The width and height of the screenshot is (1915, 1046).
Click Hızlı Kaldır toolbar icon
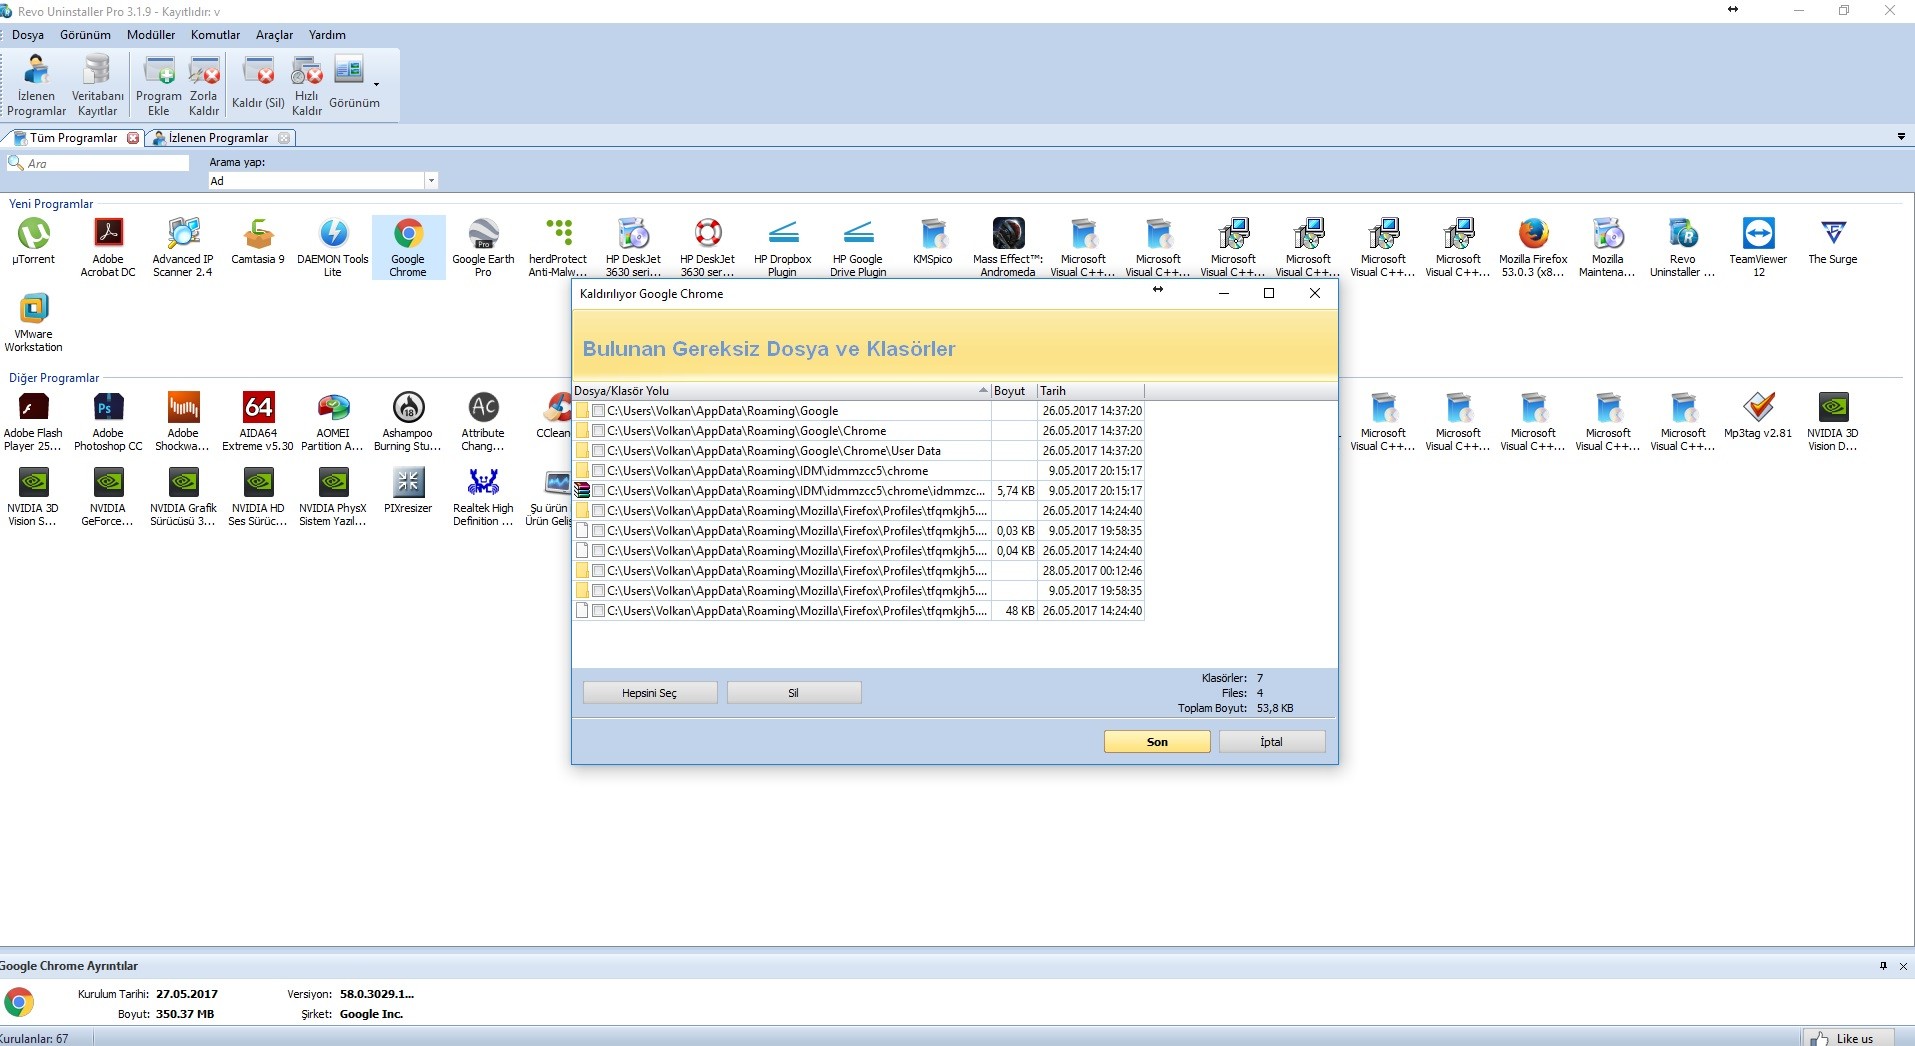(x=307, y=85)
